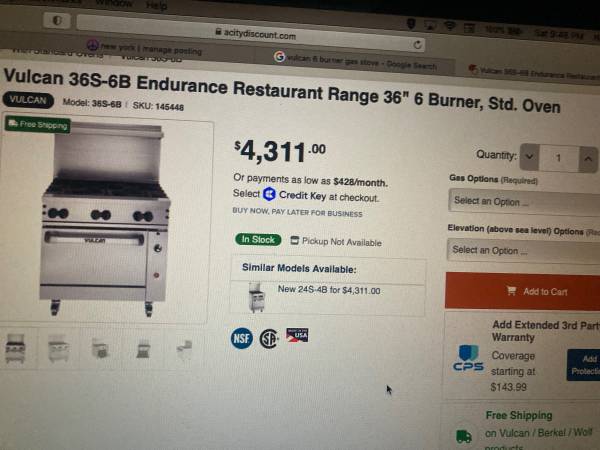Screen dimensions: 600x450
Task: Click the Made in USA flag badge
Action: coord(297,336)
